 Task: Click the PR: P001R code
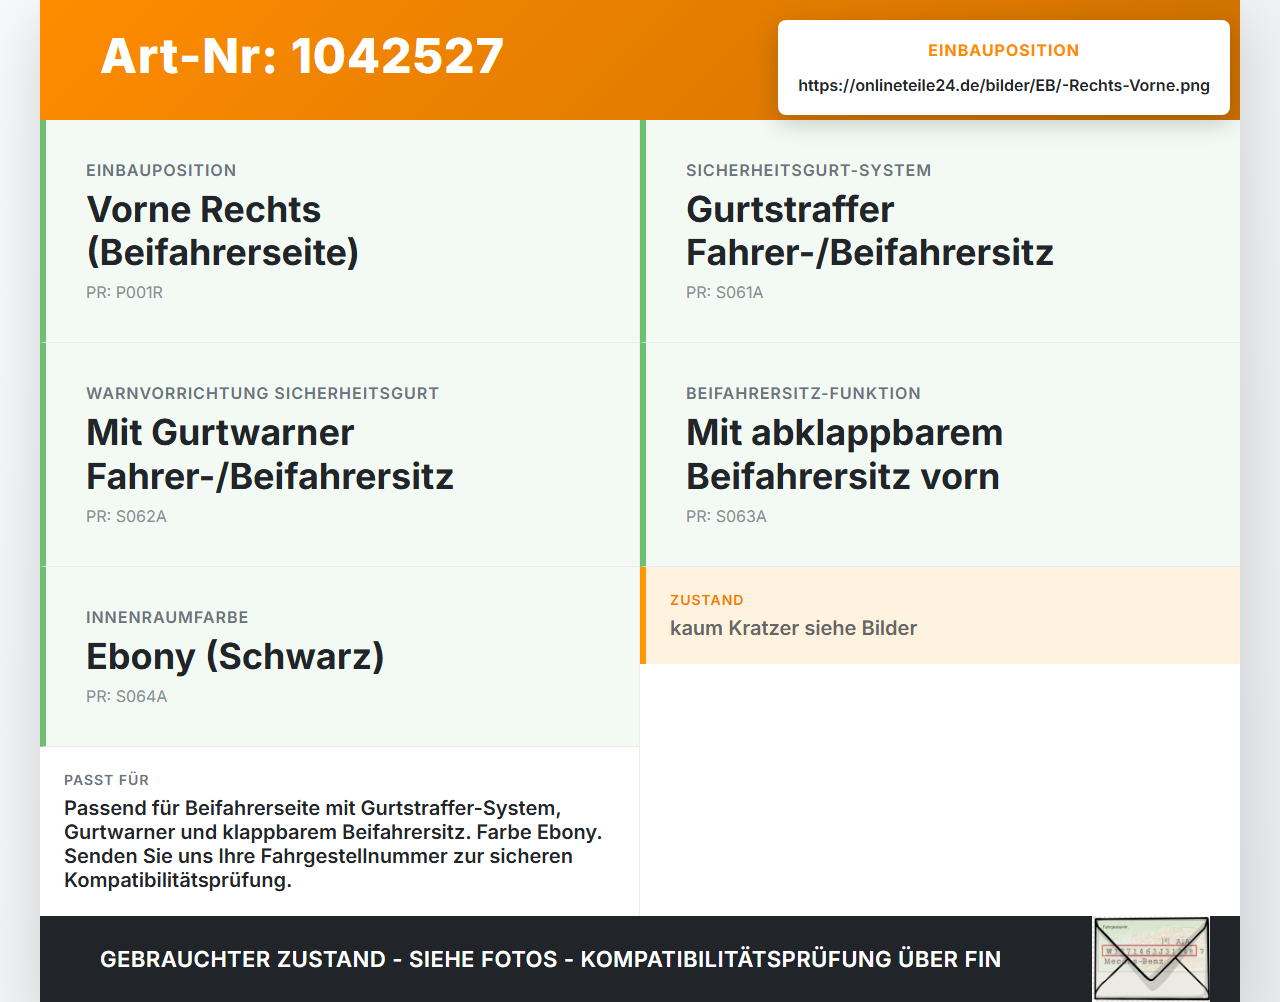tap(124, 292)
